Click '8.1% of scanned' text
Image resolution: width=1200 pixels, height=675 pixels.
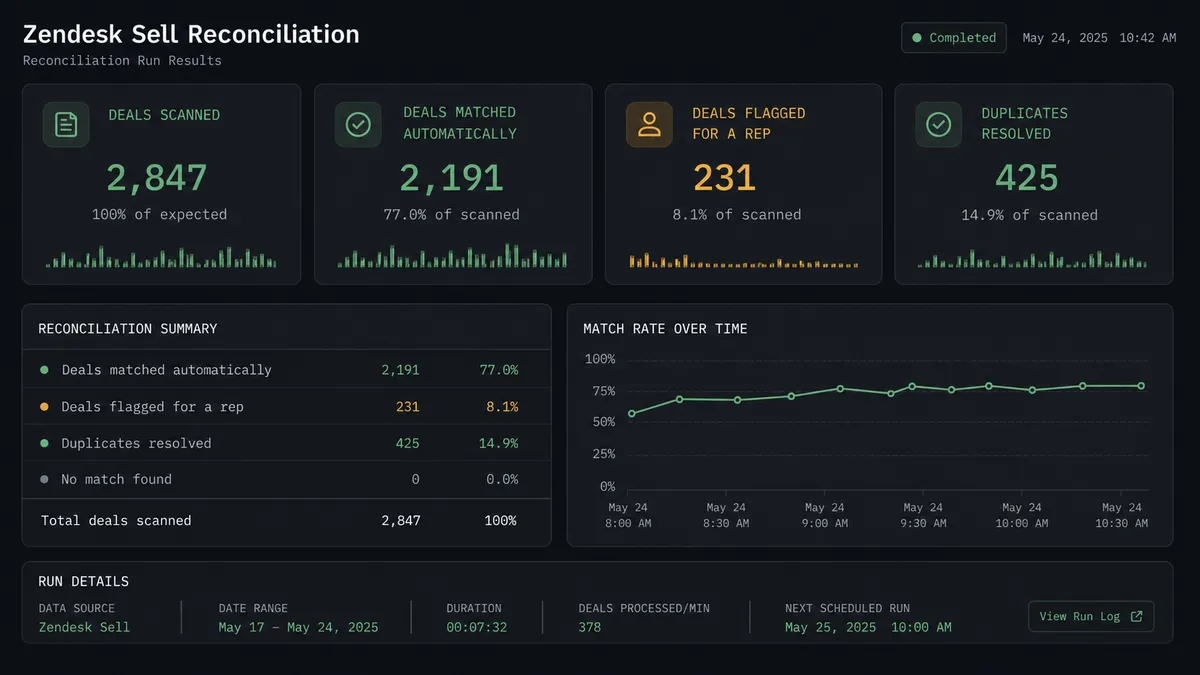tap(737, 214)
